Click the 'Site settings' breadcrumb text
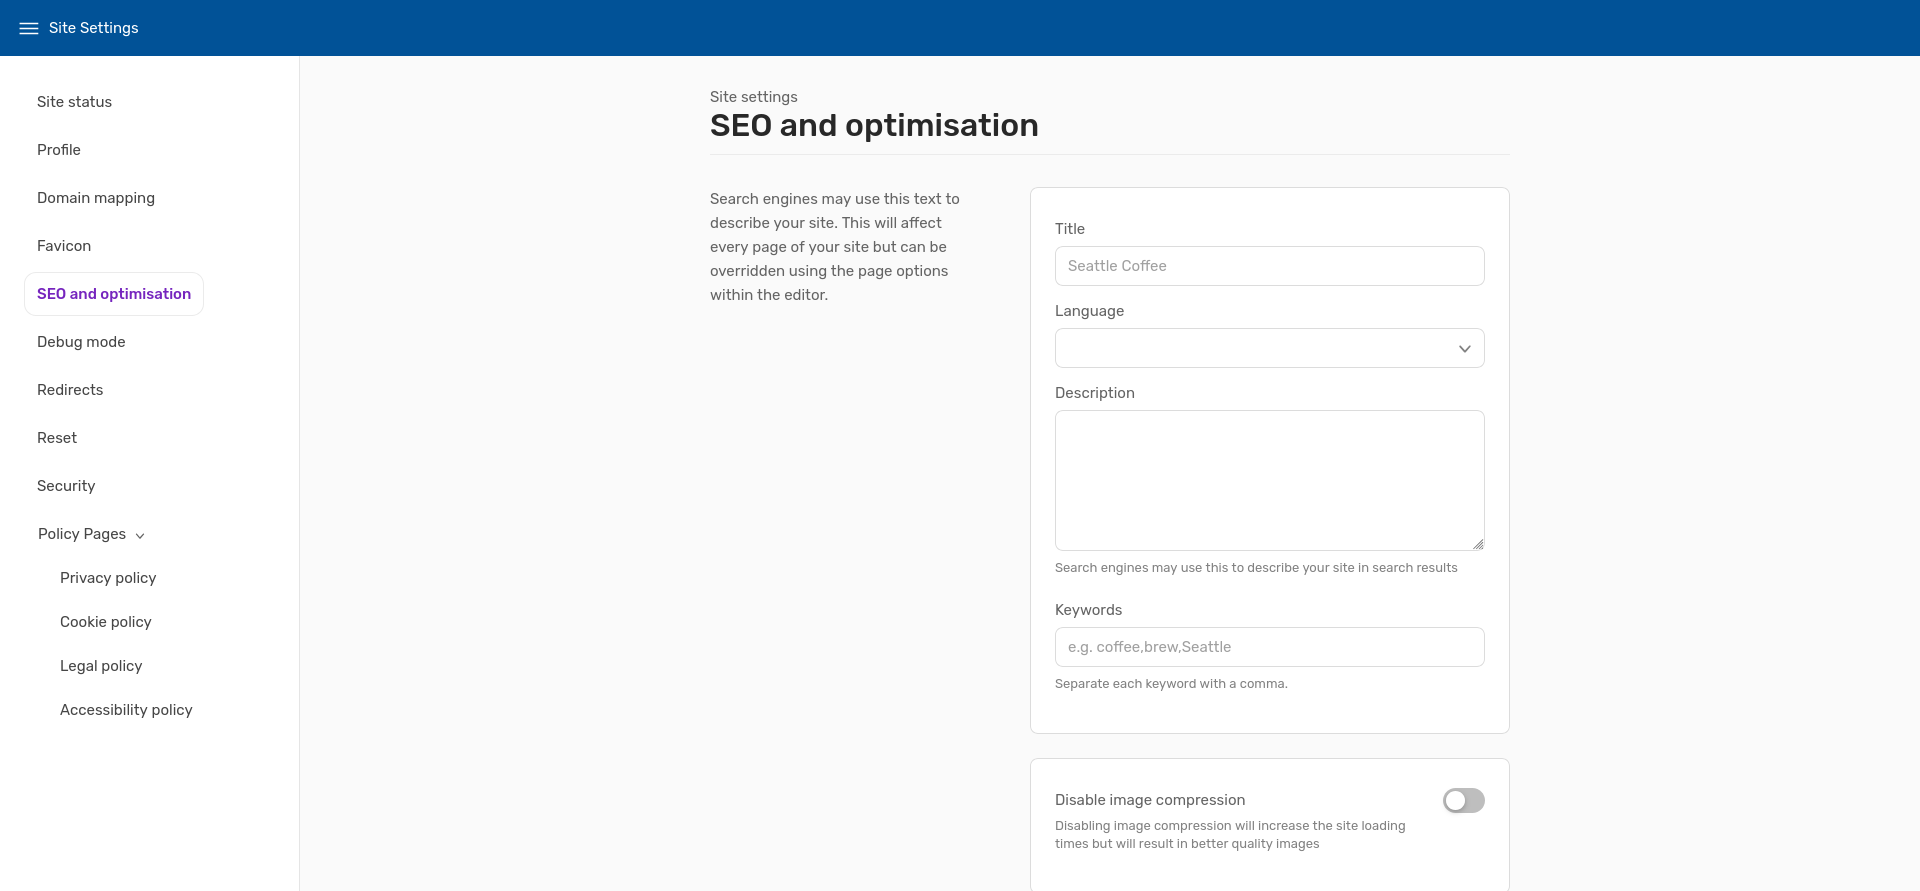The width and height of the screenshot is (1920, 891). click(754, 97)
